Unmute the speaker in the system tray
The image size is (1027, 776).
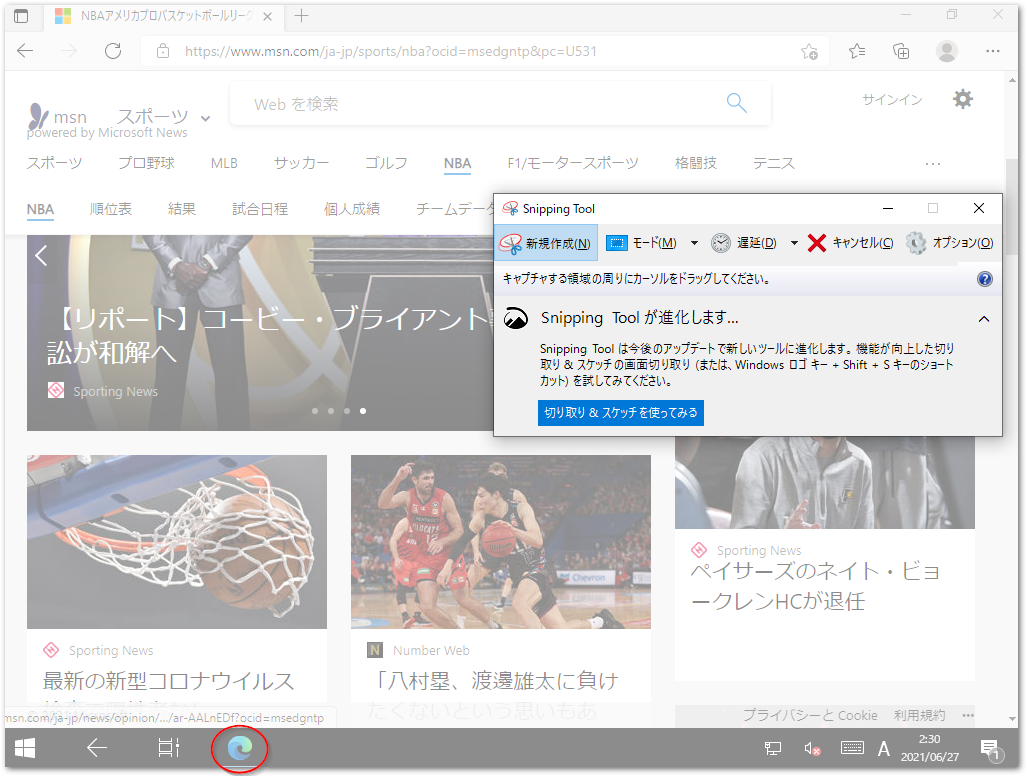[811, 747]
